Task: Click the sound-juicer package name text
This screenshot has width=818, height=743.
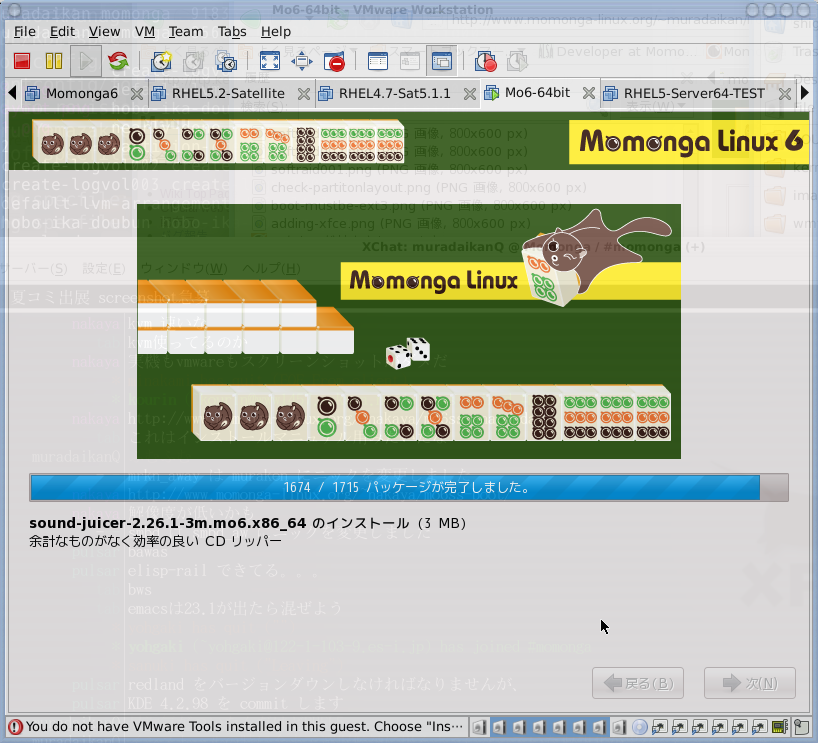Action: [x=167, y=523]
